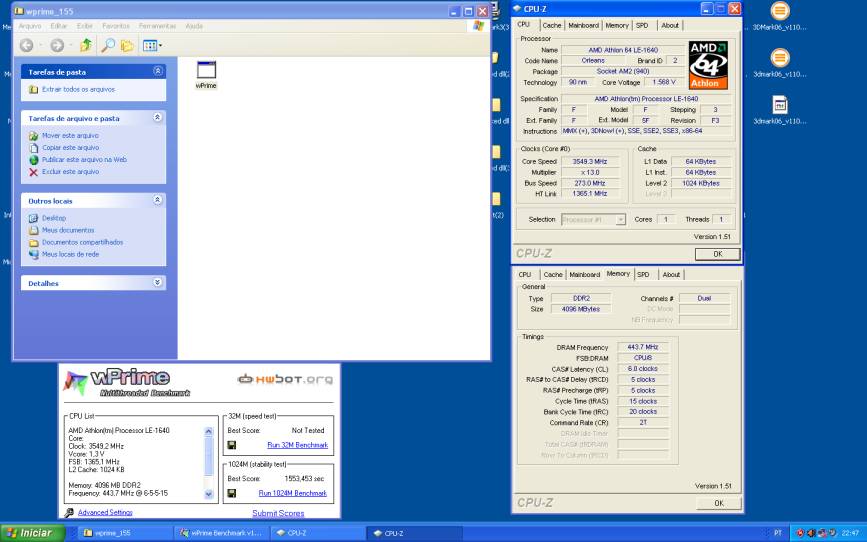
Task: Open the Search magnifier in Explorer toolbar
Action: [108, 45]
